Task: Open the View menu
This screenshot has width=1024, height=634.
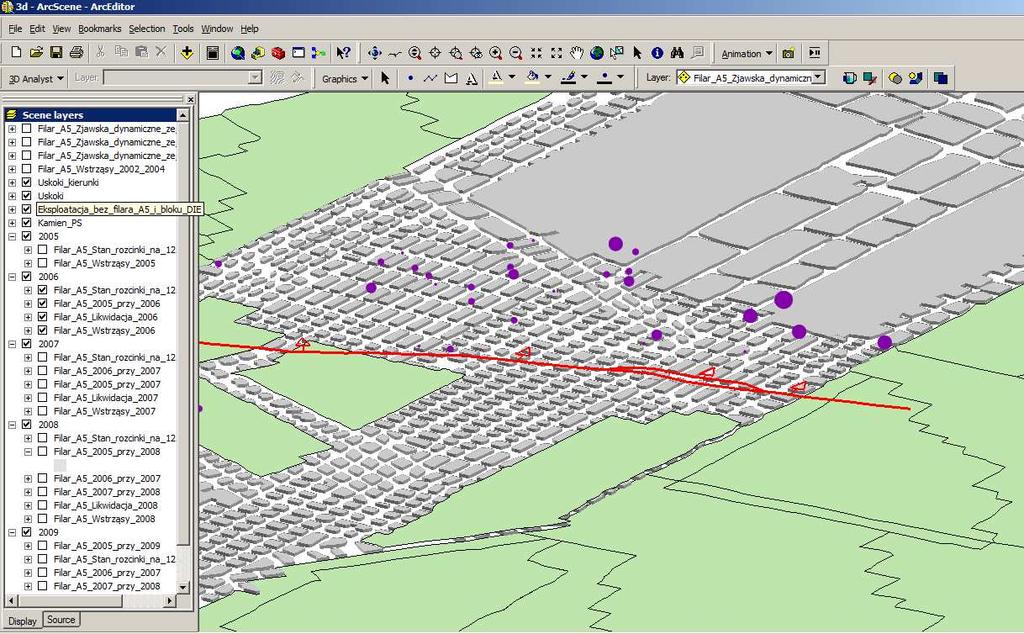Action: [61, 29]
